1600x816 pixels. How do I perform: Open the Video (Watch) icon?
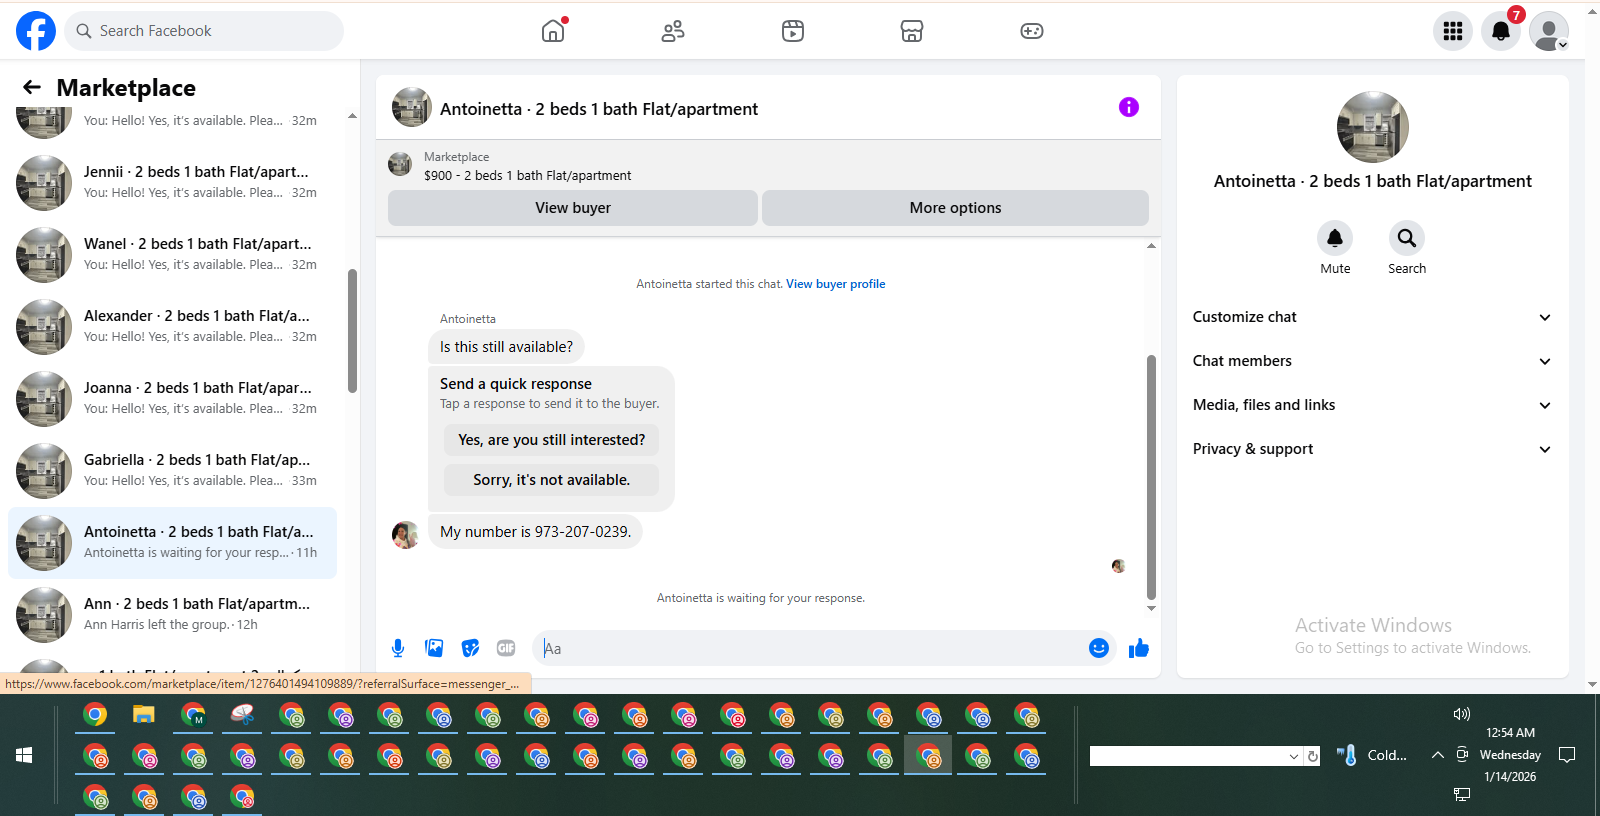pos(793,31)
